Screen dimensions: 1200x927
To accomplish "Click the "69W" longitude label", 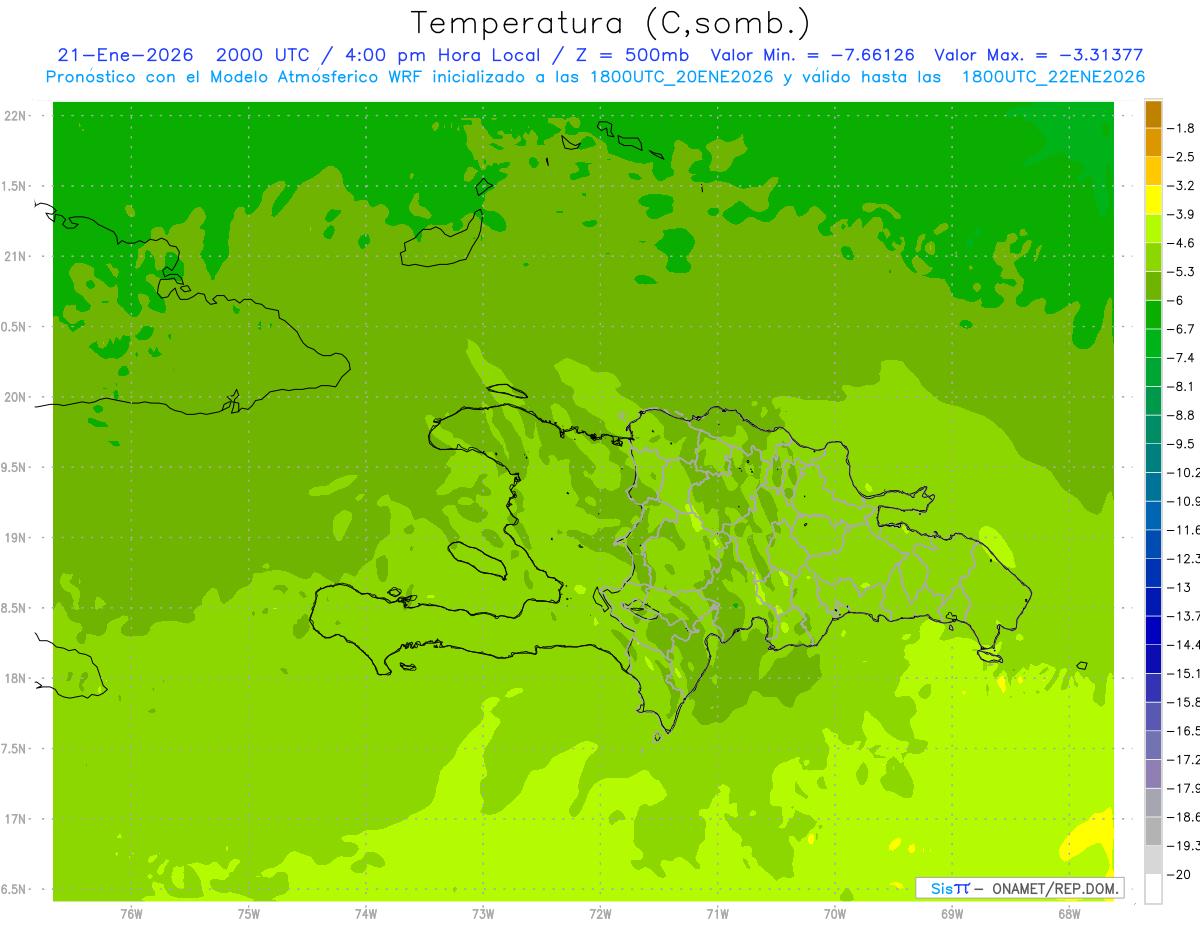I will (x=951, y=913).
